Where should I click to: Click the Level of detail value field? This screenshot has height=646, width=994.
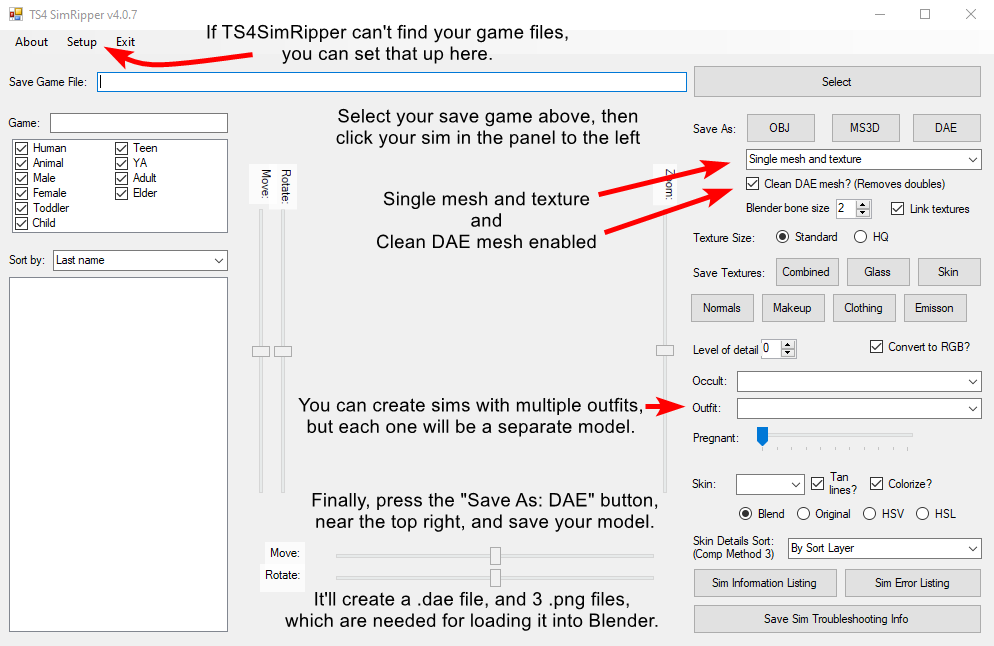tap(771, 349)
